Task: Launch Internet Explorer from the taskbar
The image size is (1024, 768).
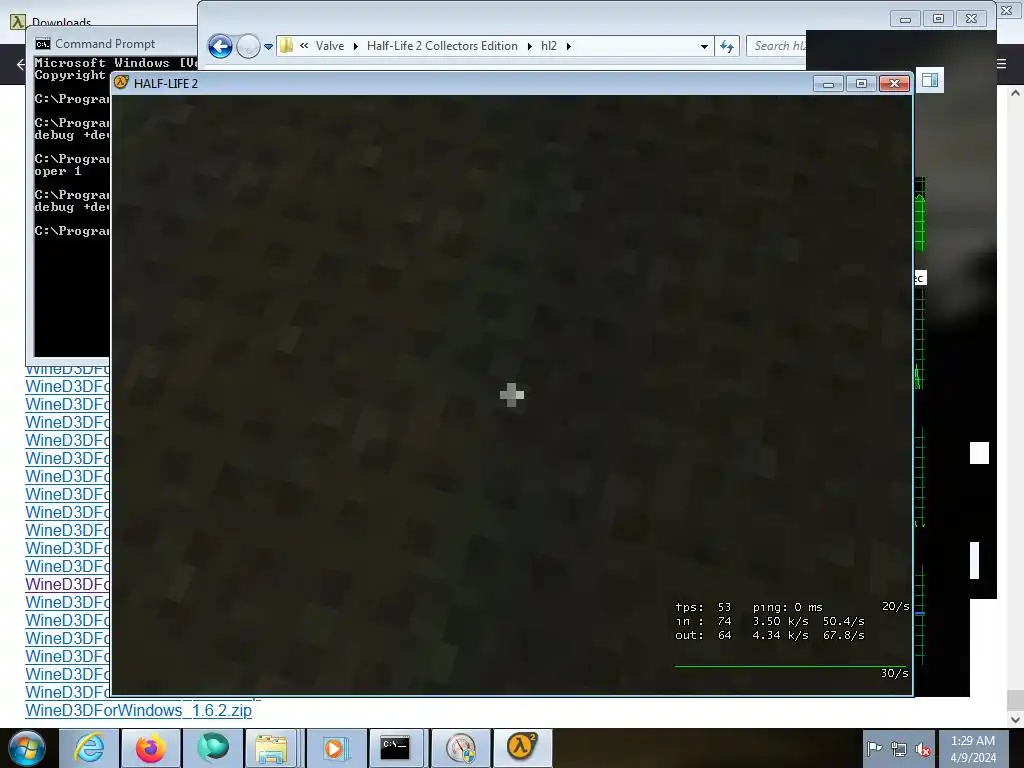Action: coord(89,748)
